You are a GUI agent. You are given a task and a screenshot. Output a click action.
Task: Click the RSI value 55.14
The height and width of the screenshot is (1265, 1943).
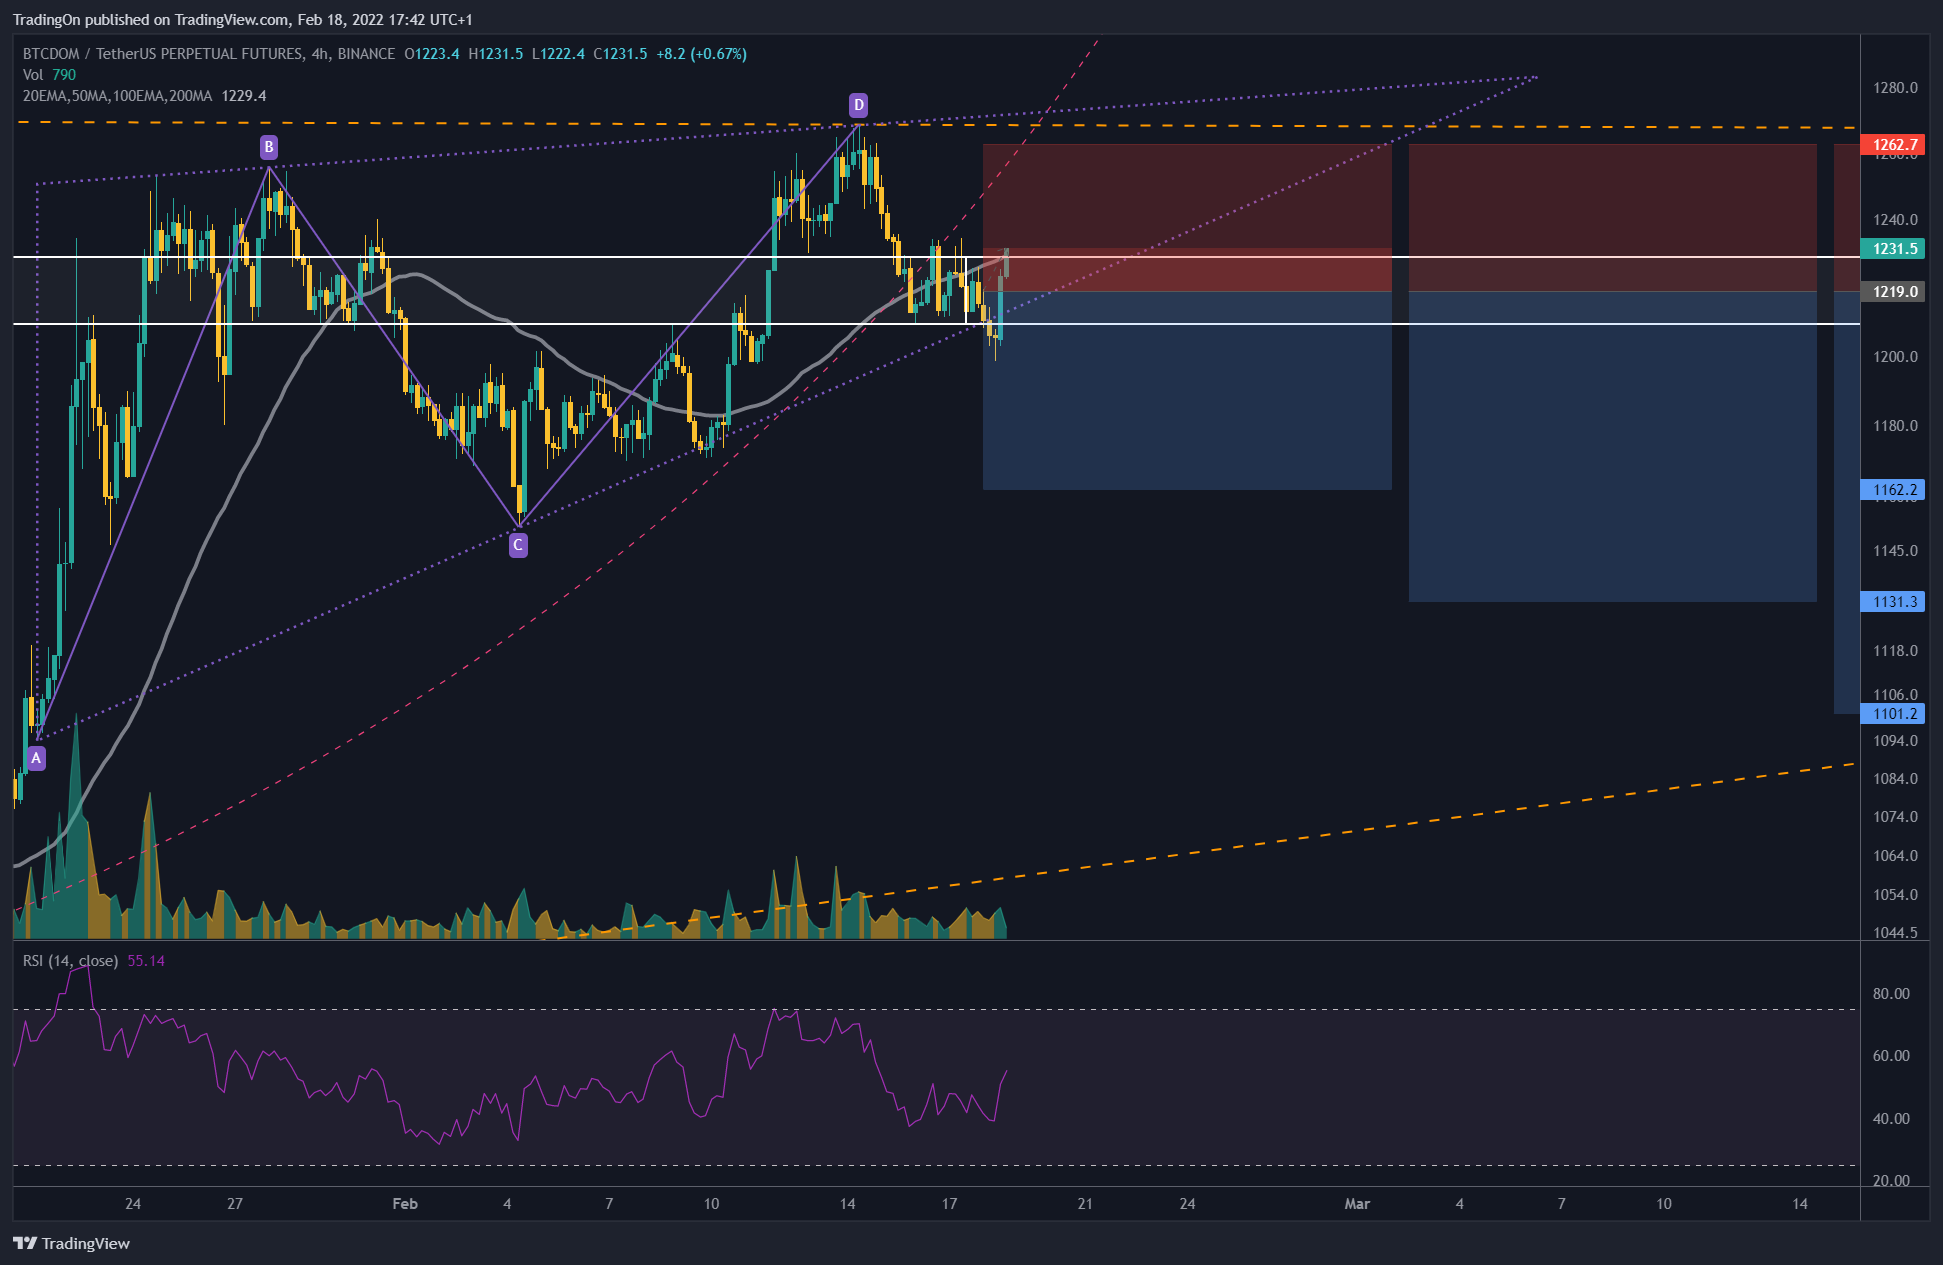(x=146, y=961)
